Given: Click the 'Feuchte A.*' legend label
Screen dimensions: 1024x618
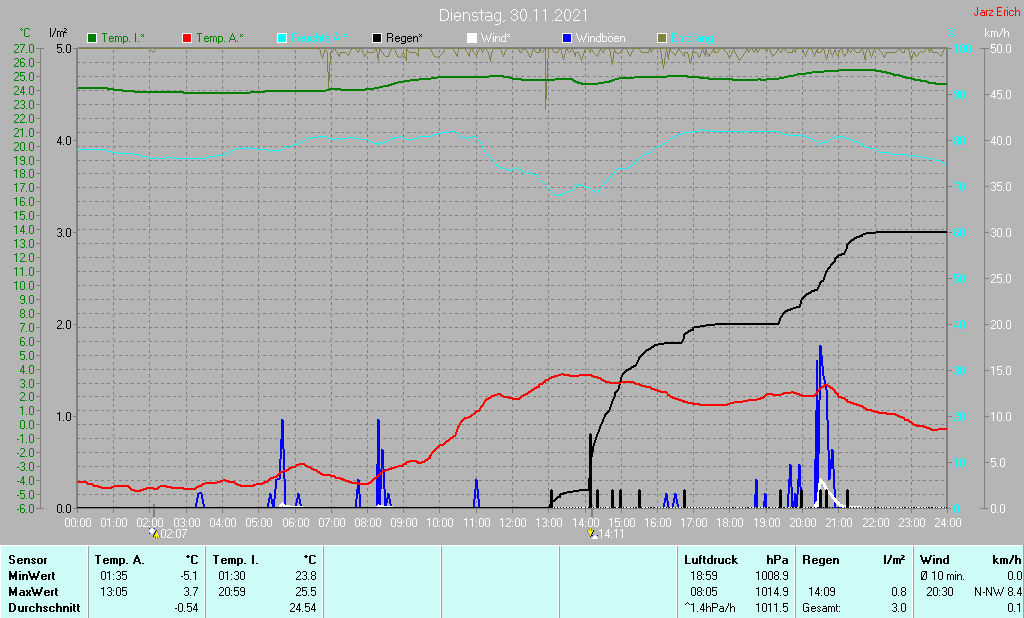Looking at the screenshot, I should [x=319, y=39].
